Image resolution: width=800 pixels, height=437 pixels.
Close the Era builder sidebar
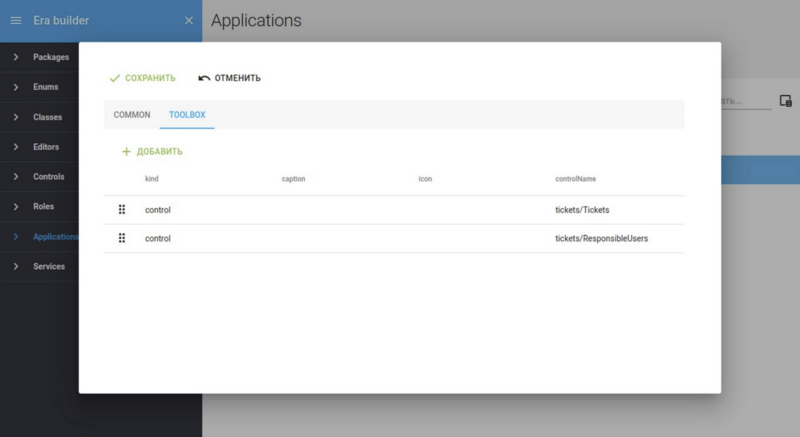pos(189,20)
